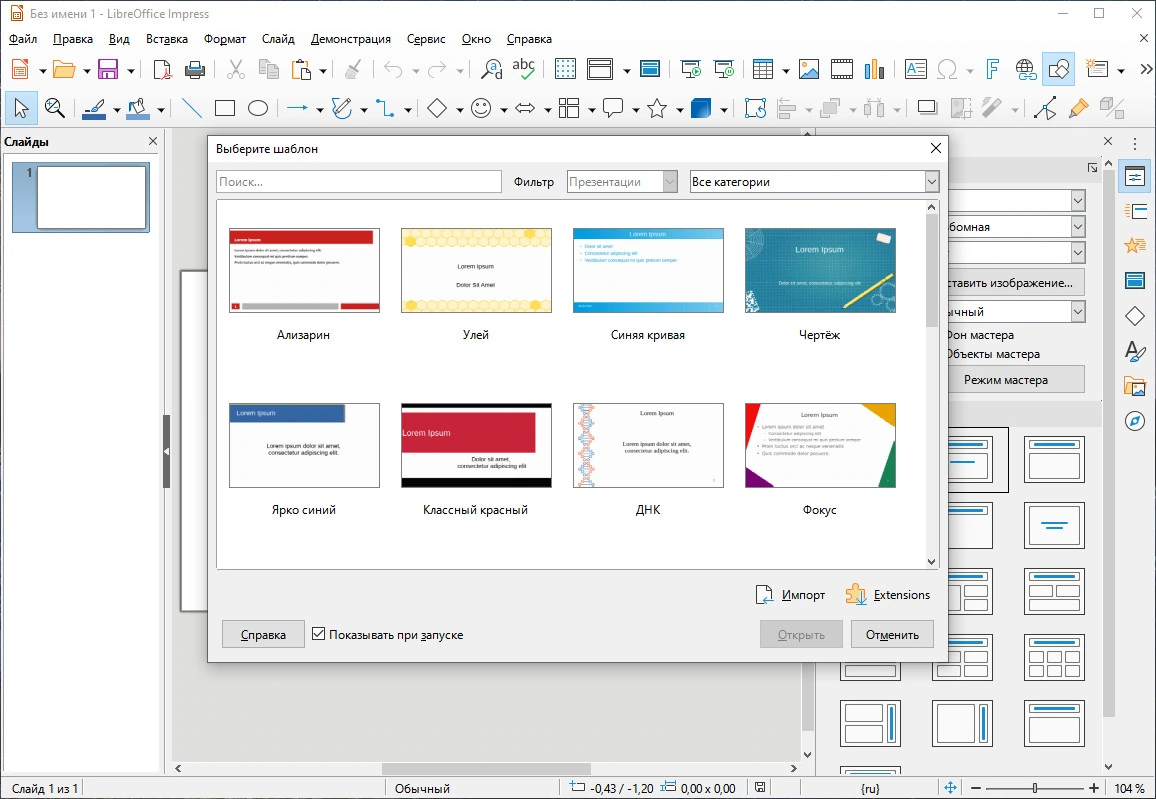1156x799 pixels.
Task: Open the Сервис menu
Action: click(x=426, y=39)
